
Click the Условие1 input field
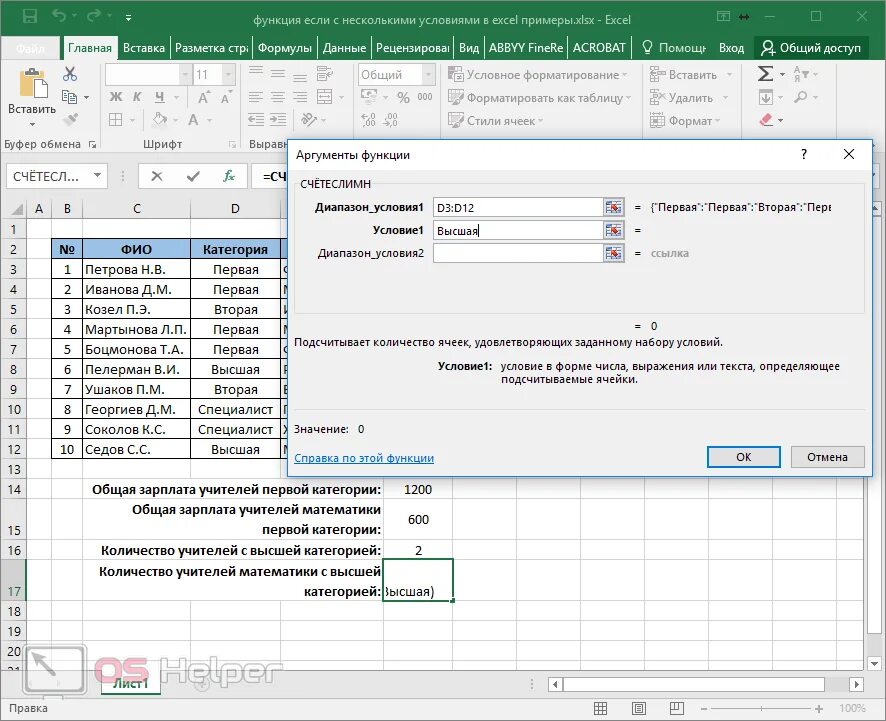click(x=518, y=231)
